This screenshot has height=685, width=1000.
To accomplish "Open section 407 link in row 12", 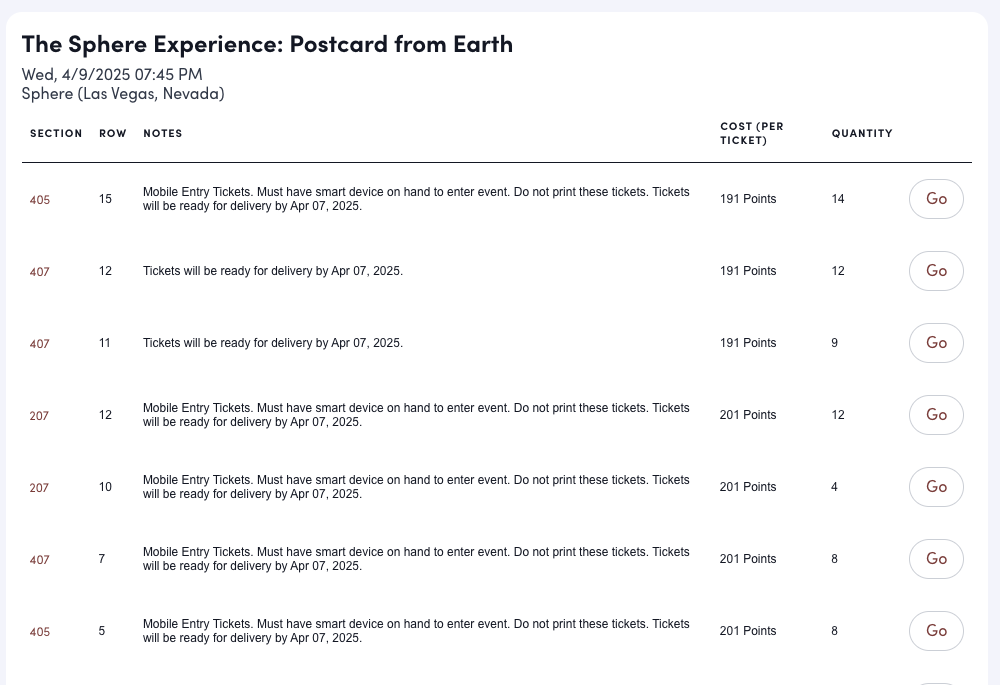I will tap(39, 272).
